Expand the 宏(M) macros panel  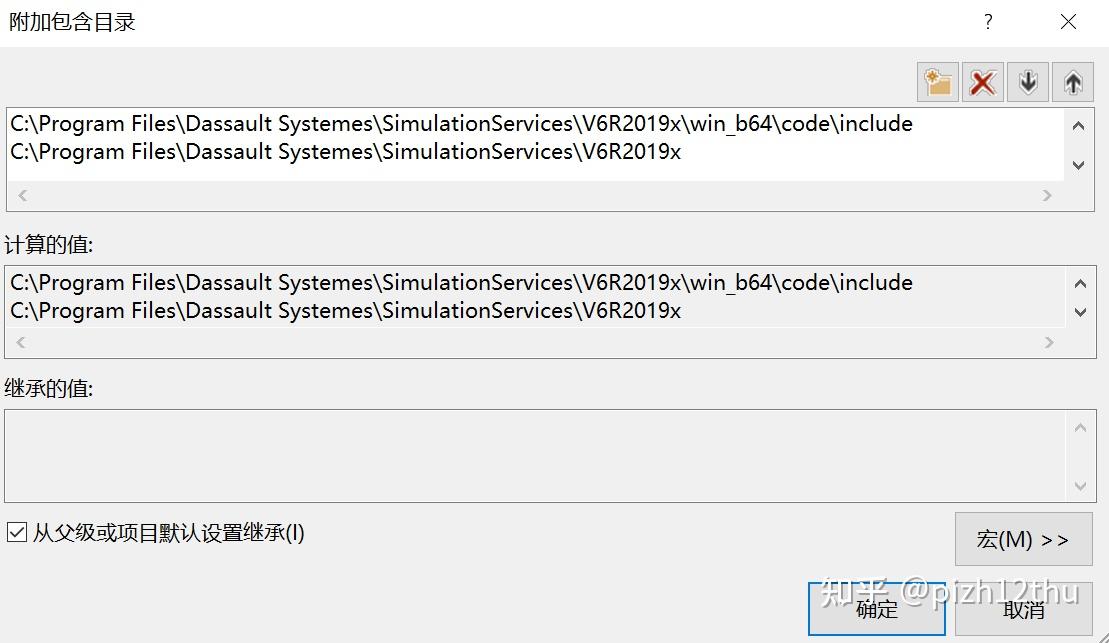1022,539
